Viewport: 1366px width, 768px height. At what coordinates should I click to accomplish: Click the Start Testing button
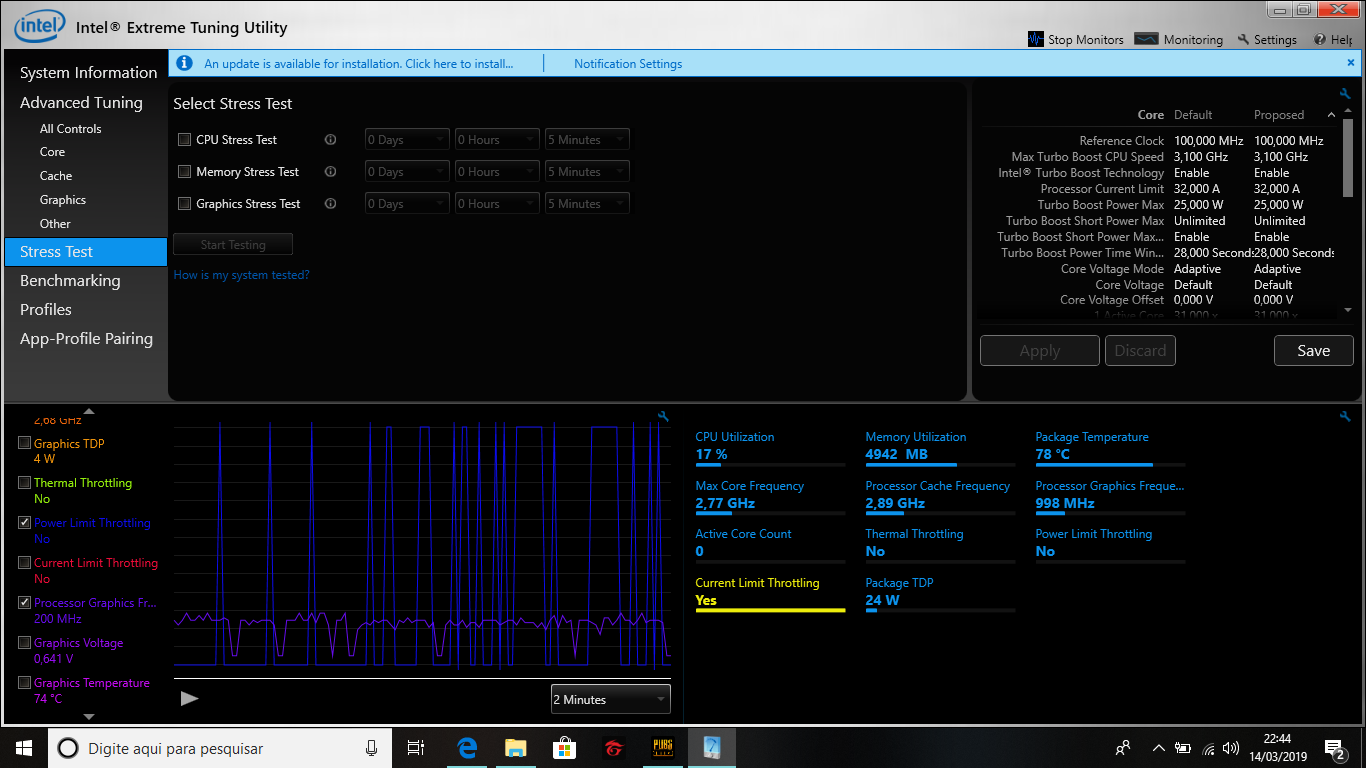[233, 245]
